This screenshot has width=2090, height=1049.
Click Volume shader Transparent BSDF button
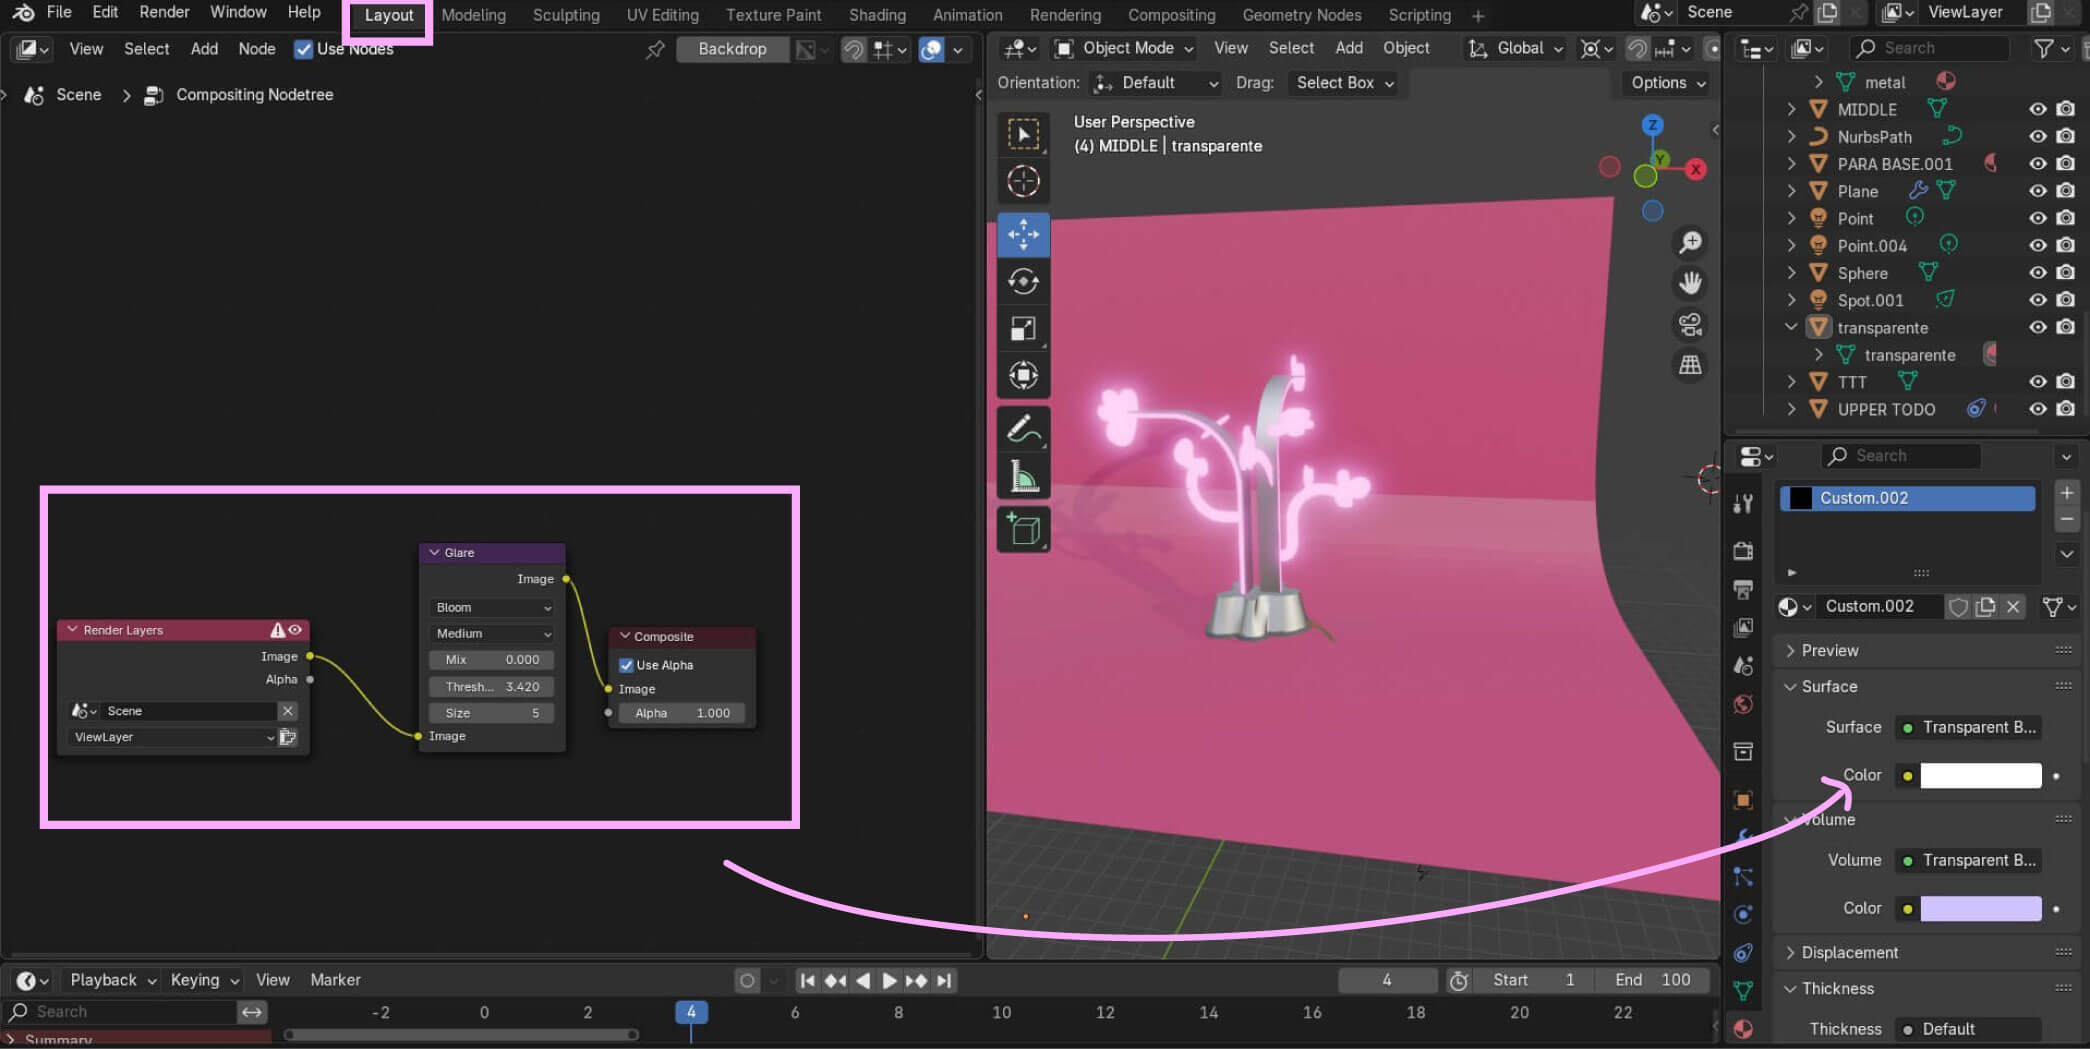coord(1968,860)
